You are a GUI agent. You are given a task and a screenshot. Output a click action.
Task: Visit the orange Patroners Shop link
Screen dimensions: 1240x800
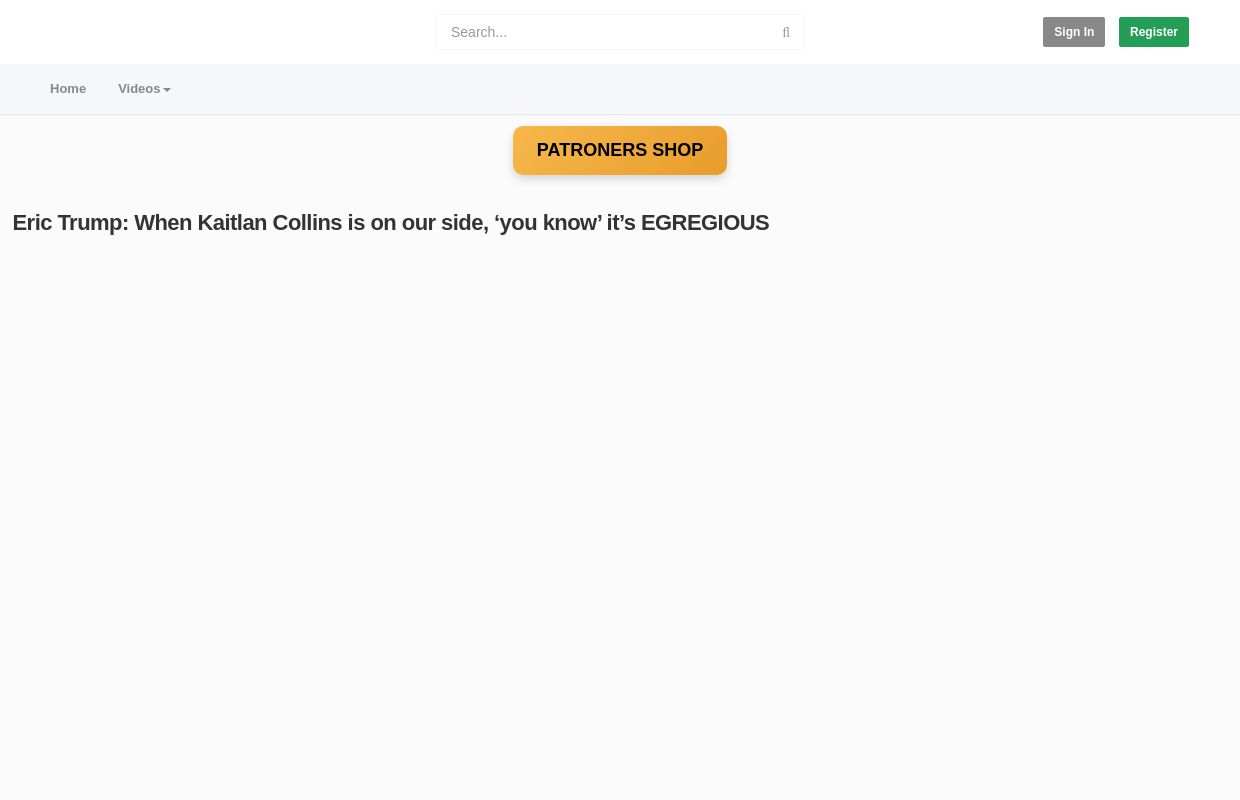(619, 150)
